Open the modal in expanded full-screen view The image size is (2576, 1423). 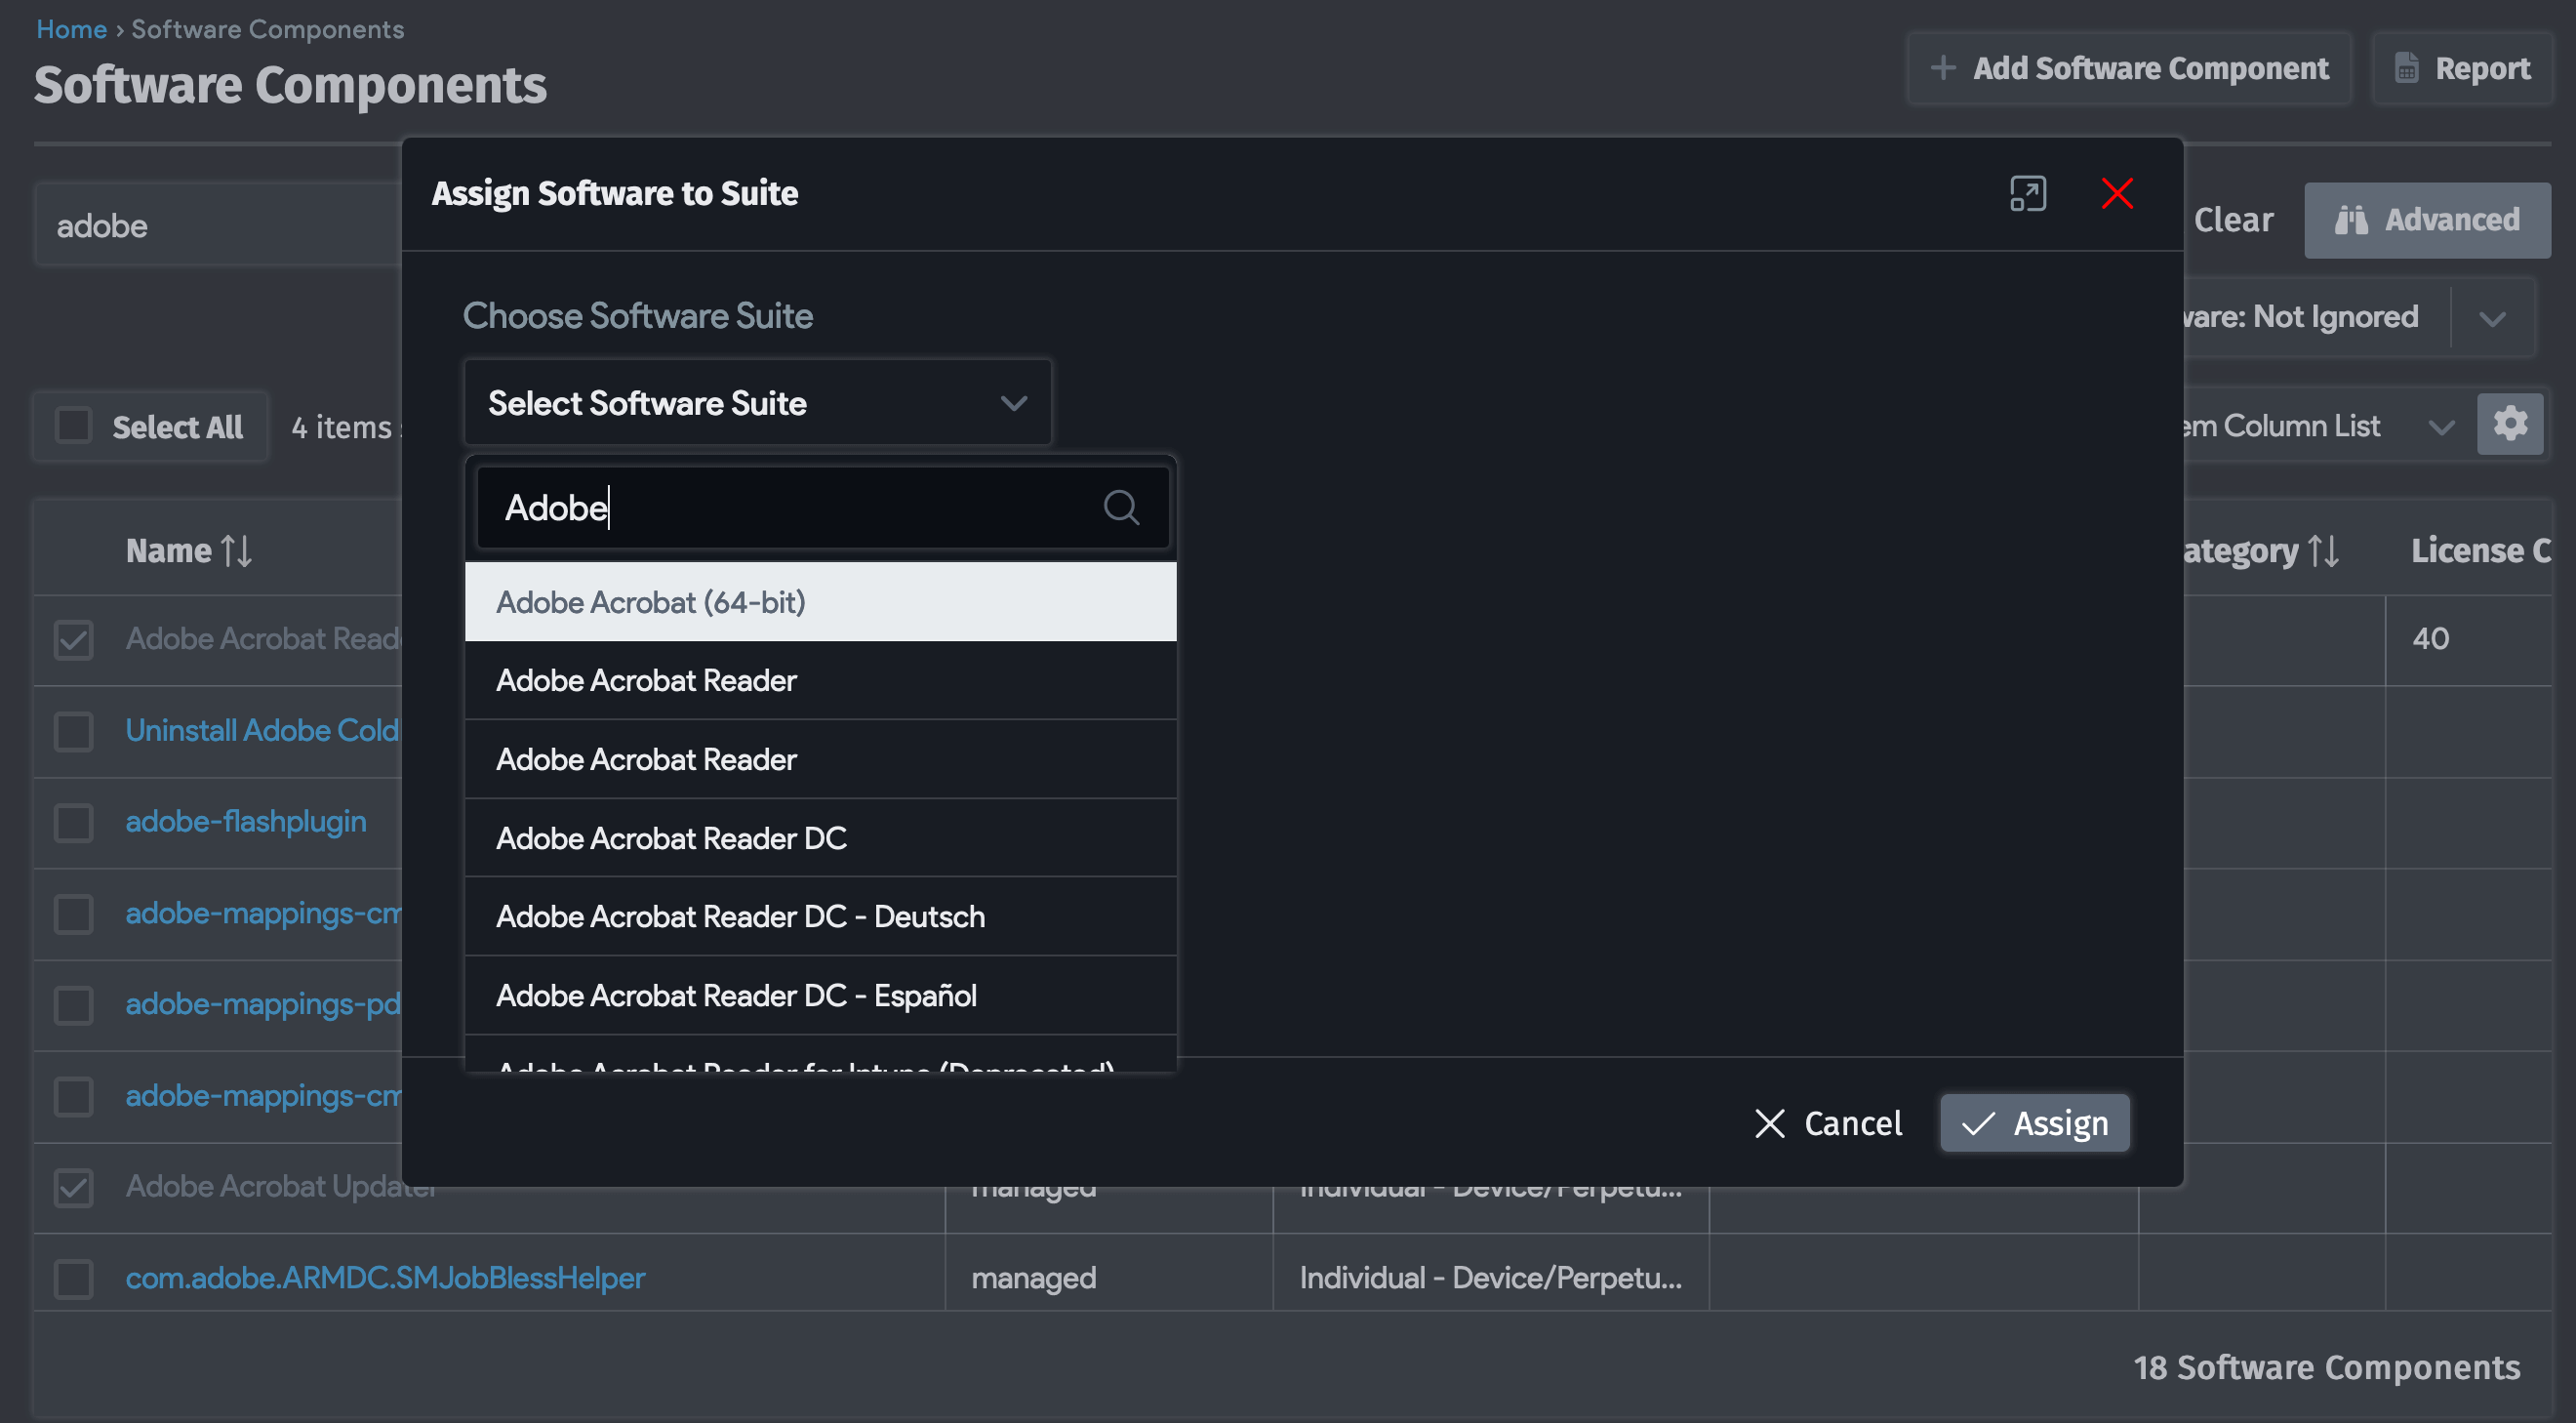point(2028,195)
